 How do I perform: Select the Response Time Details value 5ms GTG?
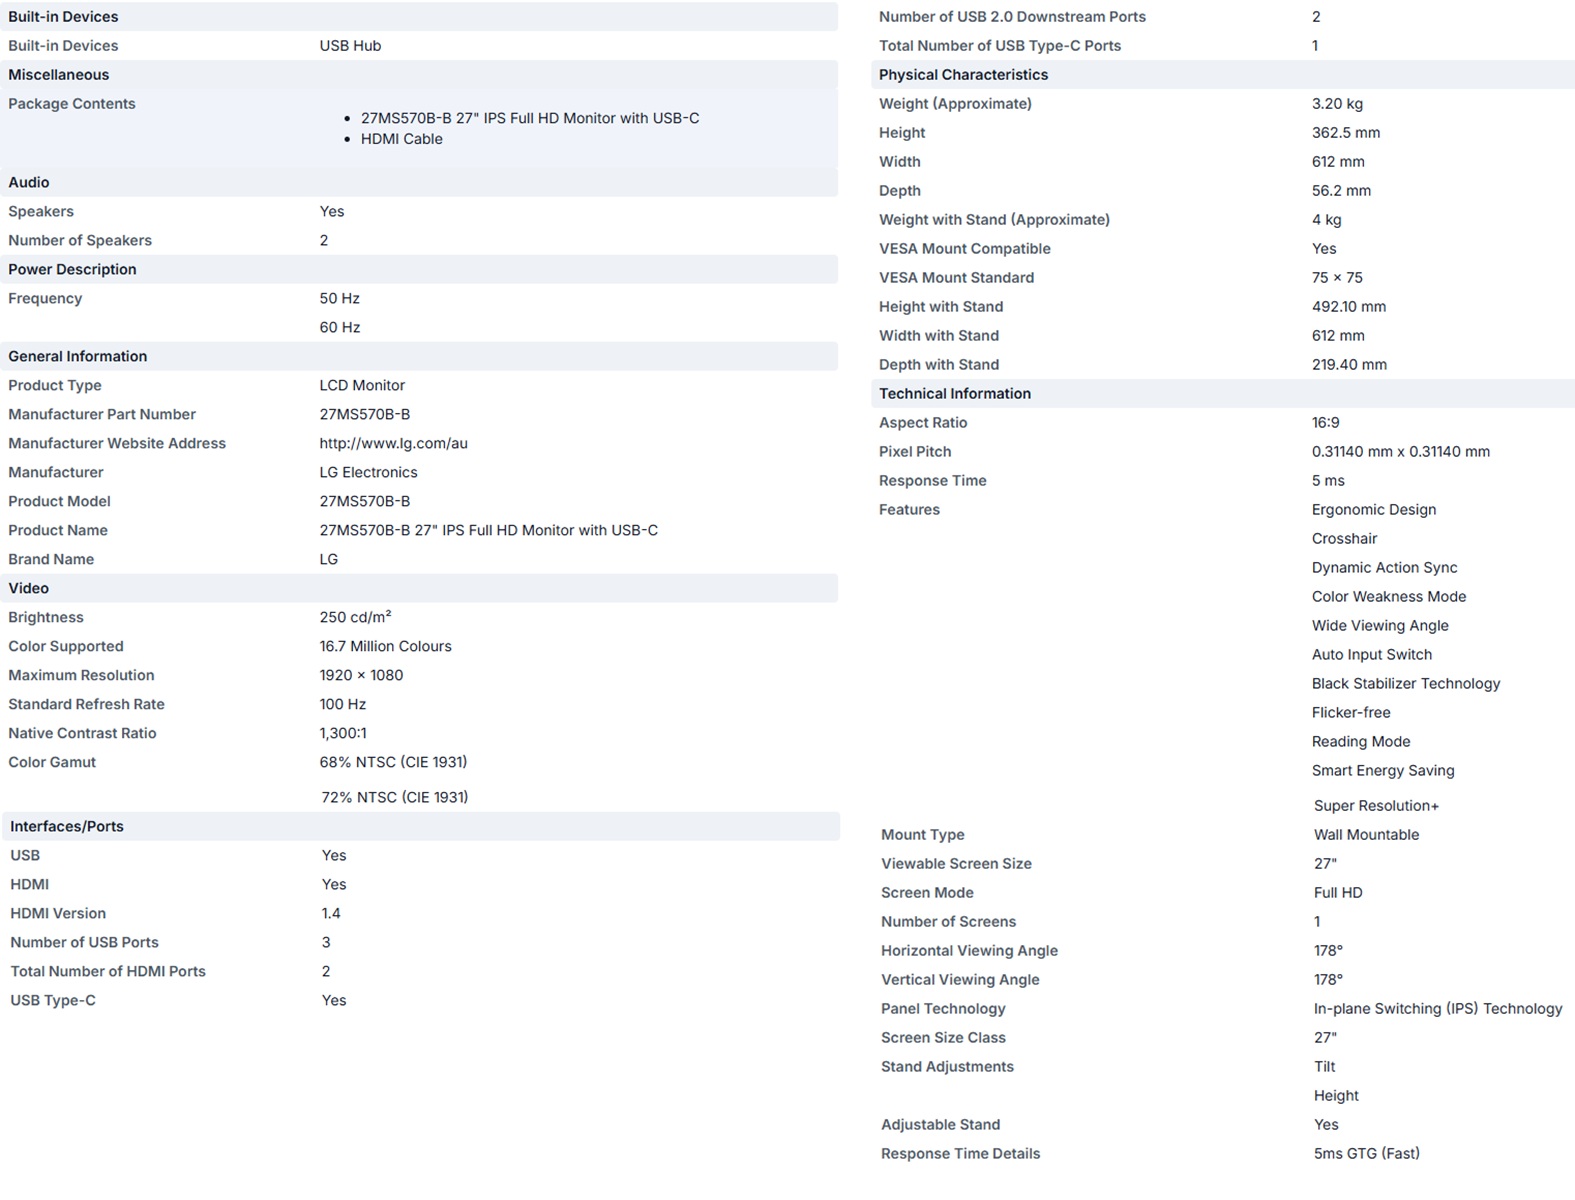pyautogui.click(x=1367, y=1153)
